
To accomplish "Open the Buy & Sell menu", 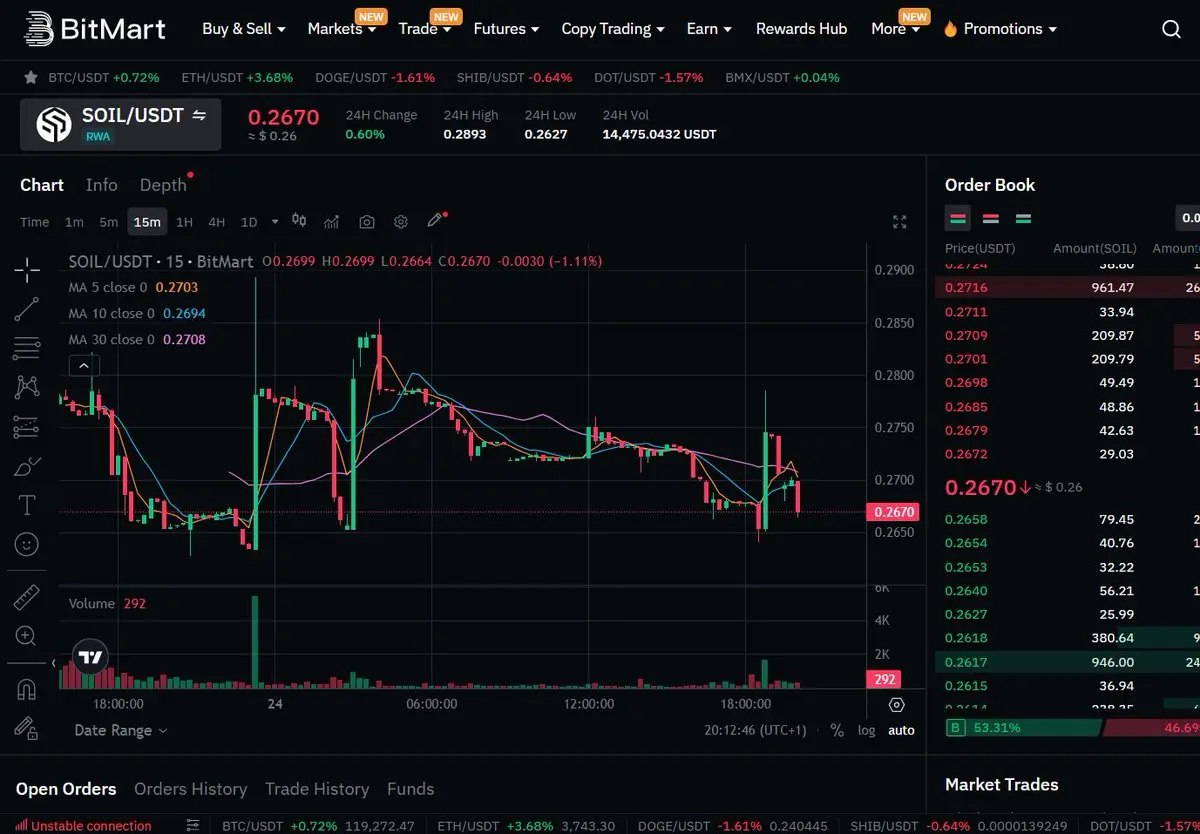I will [243, 29].
